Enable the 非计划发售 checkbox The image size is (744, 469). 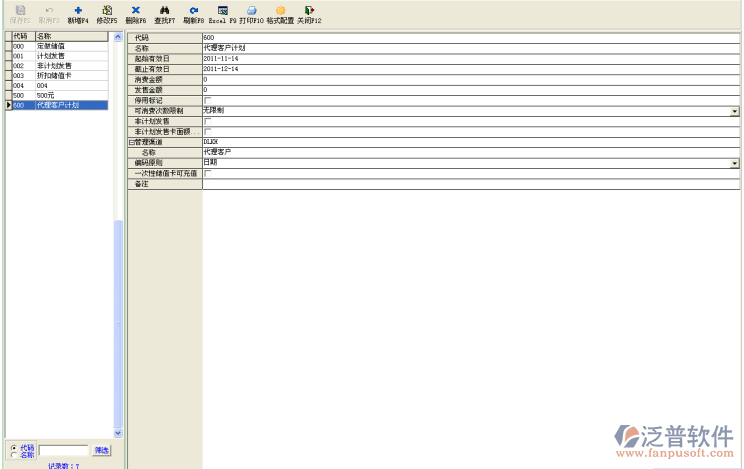(x=208, y=122)
